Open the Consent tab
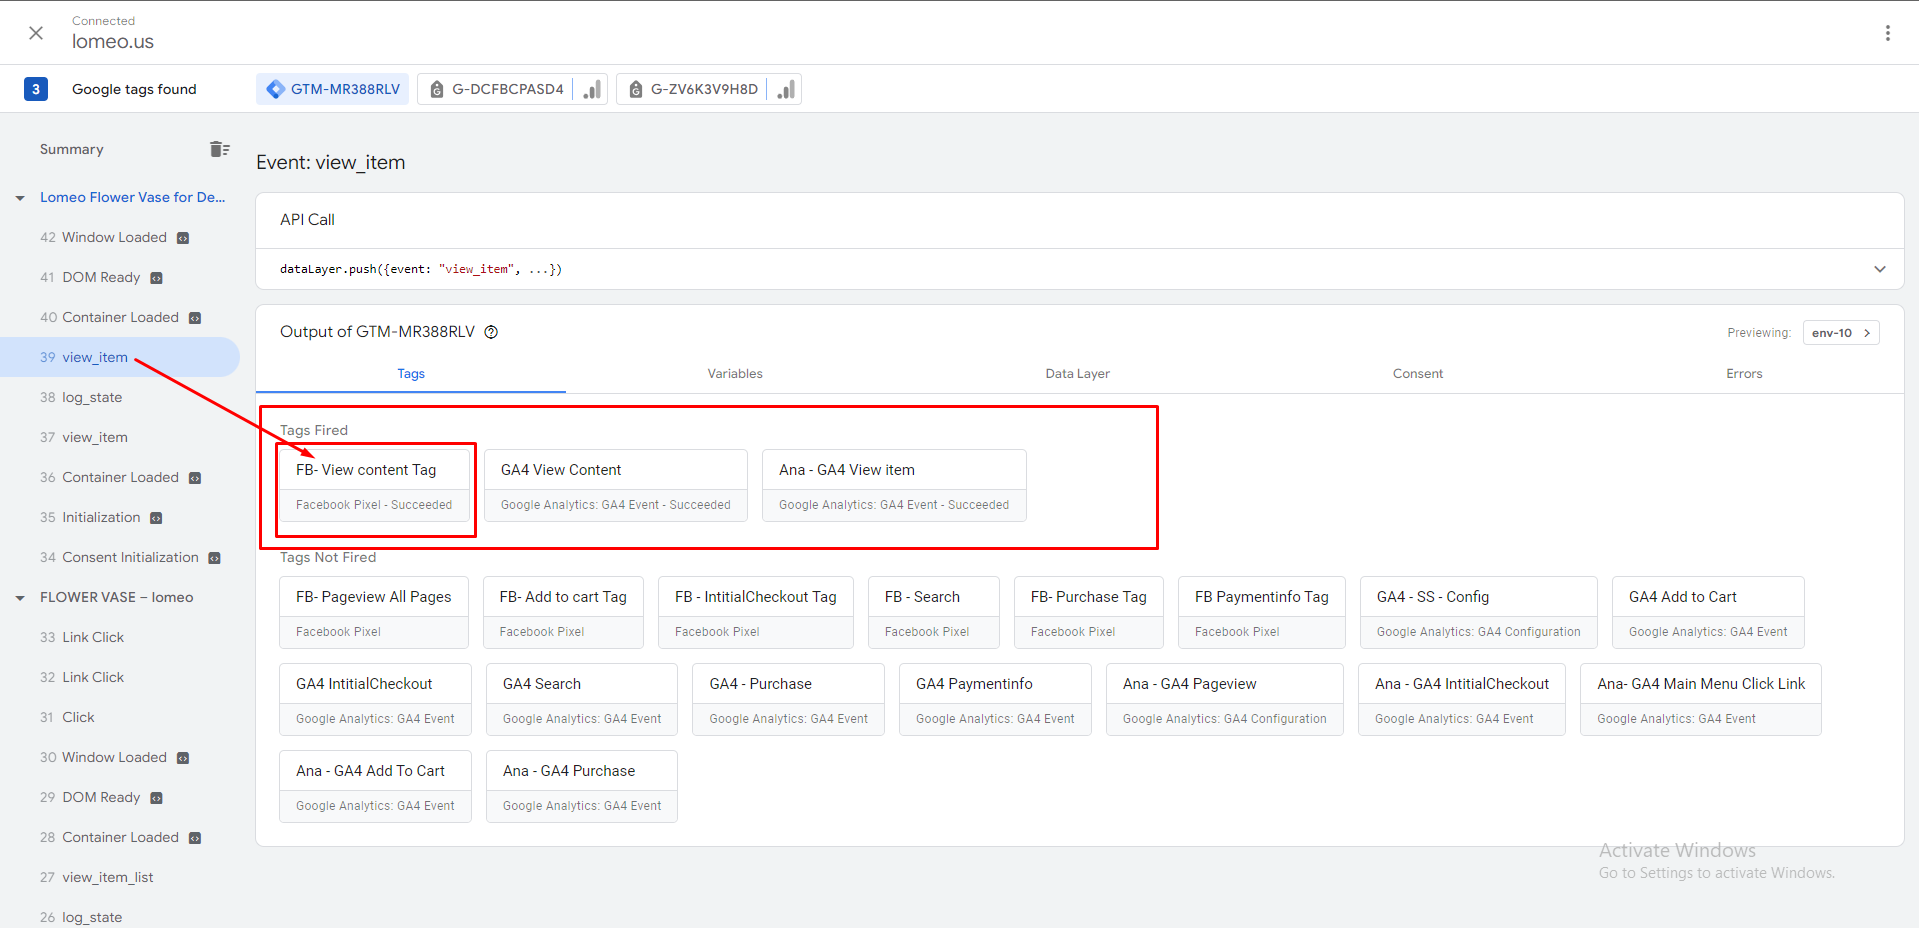This screenshot has width=1919, height=928. (1417, 374)
